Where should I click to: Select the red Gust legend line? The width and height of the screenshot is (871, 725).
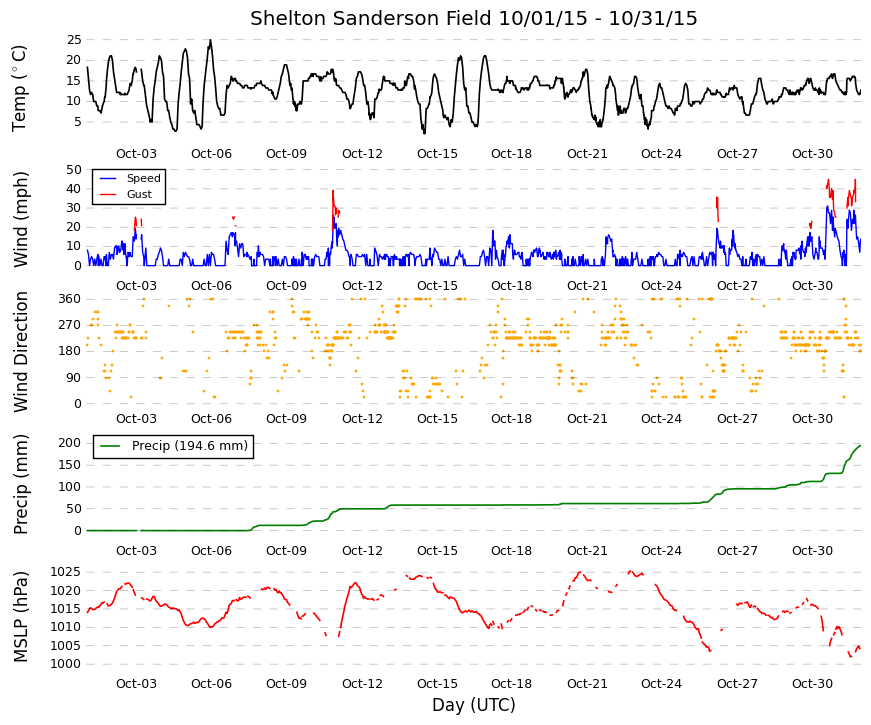click(108, 194)
